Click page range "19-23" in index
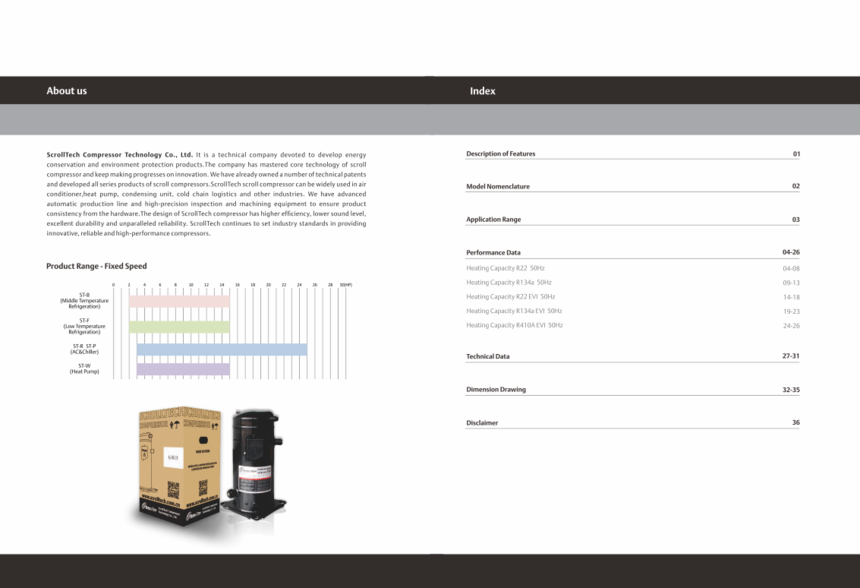The width and height of the screenshot is (860, 588). click(x=791, y=312)
